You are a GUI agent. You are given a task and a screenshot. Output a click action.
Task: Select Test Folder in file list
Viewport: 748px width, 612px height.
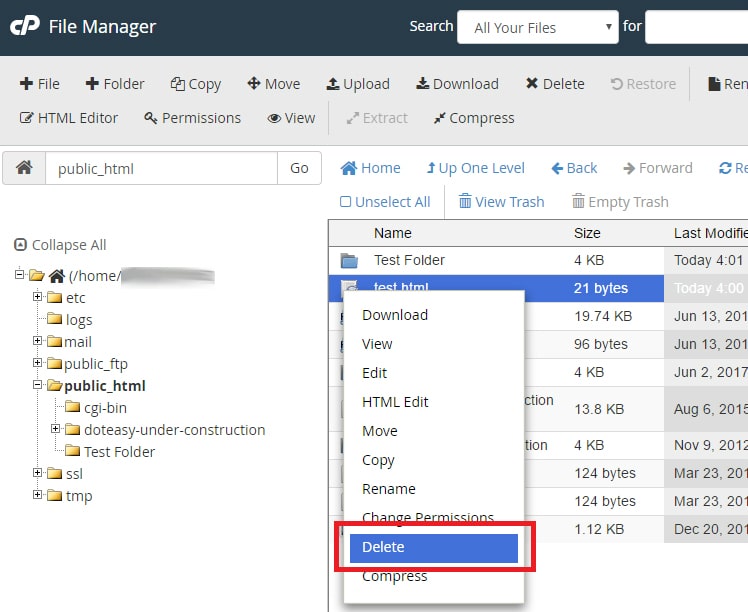pos(409,260)
